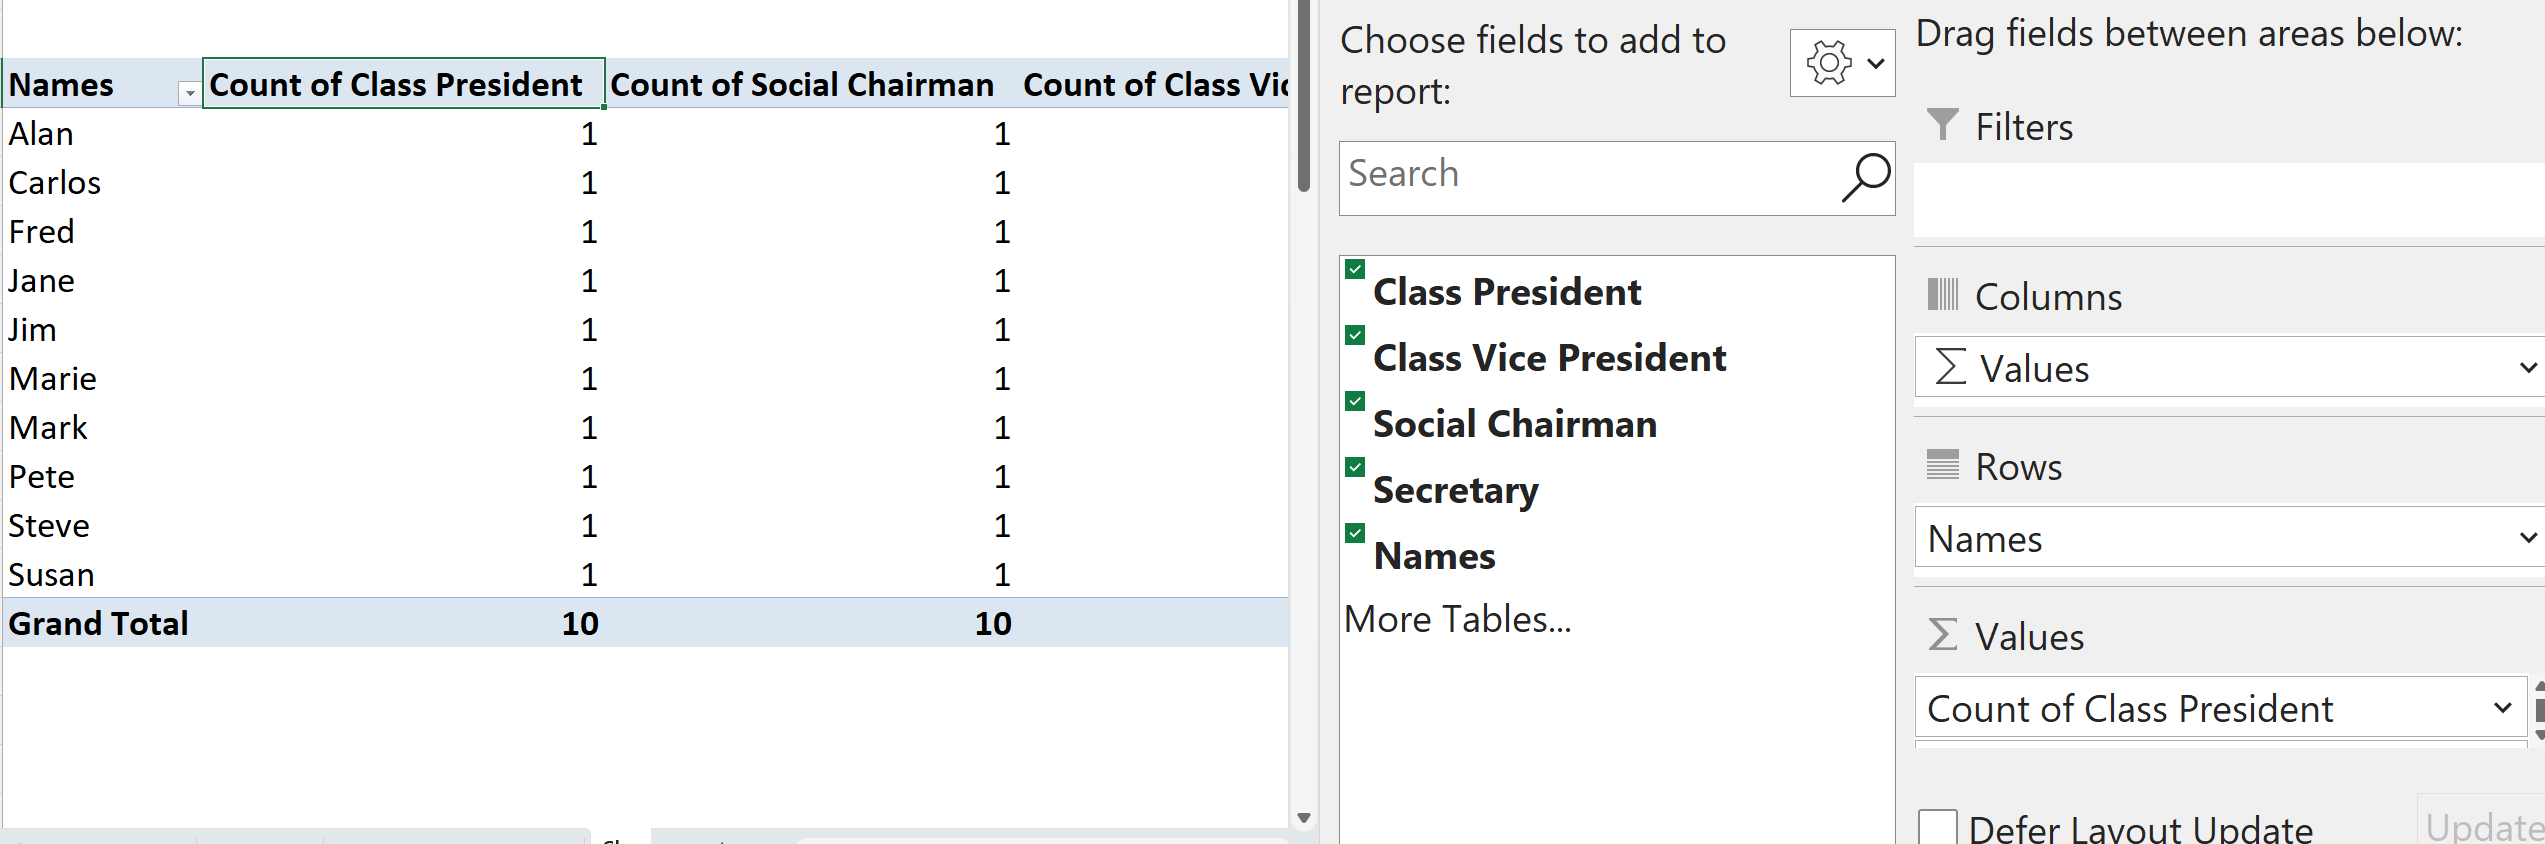
Task: Uncheck the Class President field checkbox
Action: pos(1355,269)
